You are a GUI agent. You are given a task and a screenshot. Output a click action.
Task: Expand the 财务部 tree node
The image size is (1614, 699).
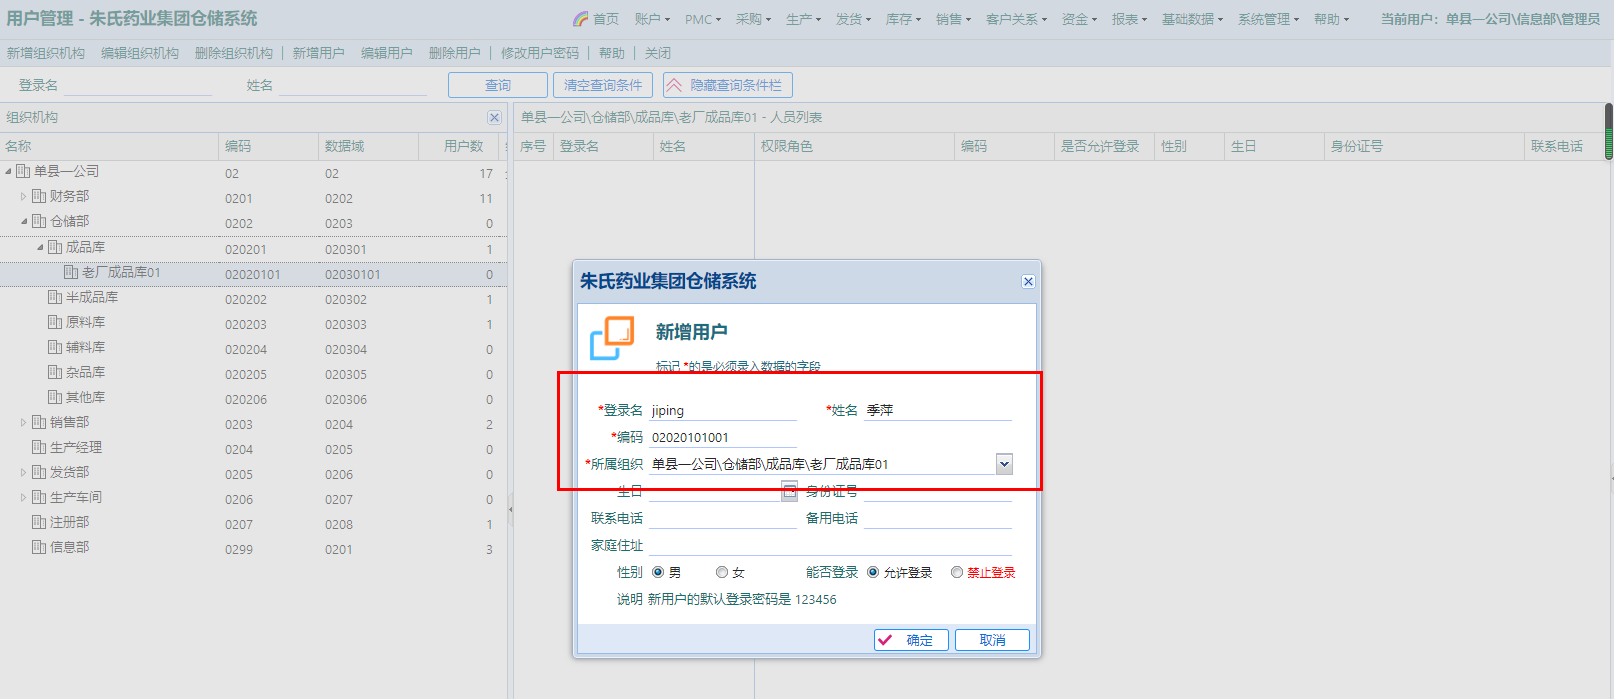pyautogui.click(x=23, y=197)
